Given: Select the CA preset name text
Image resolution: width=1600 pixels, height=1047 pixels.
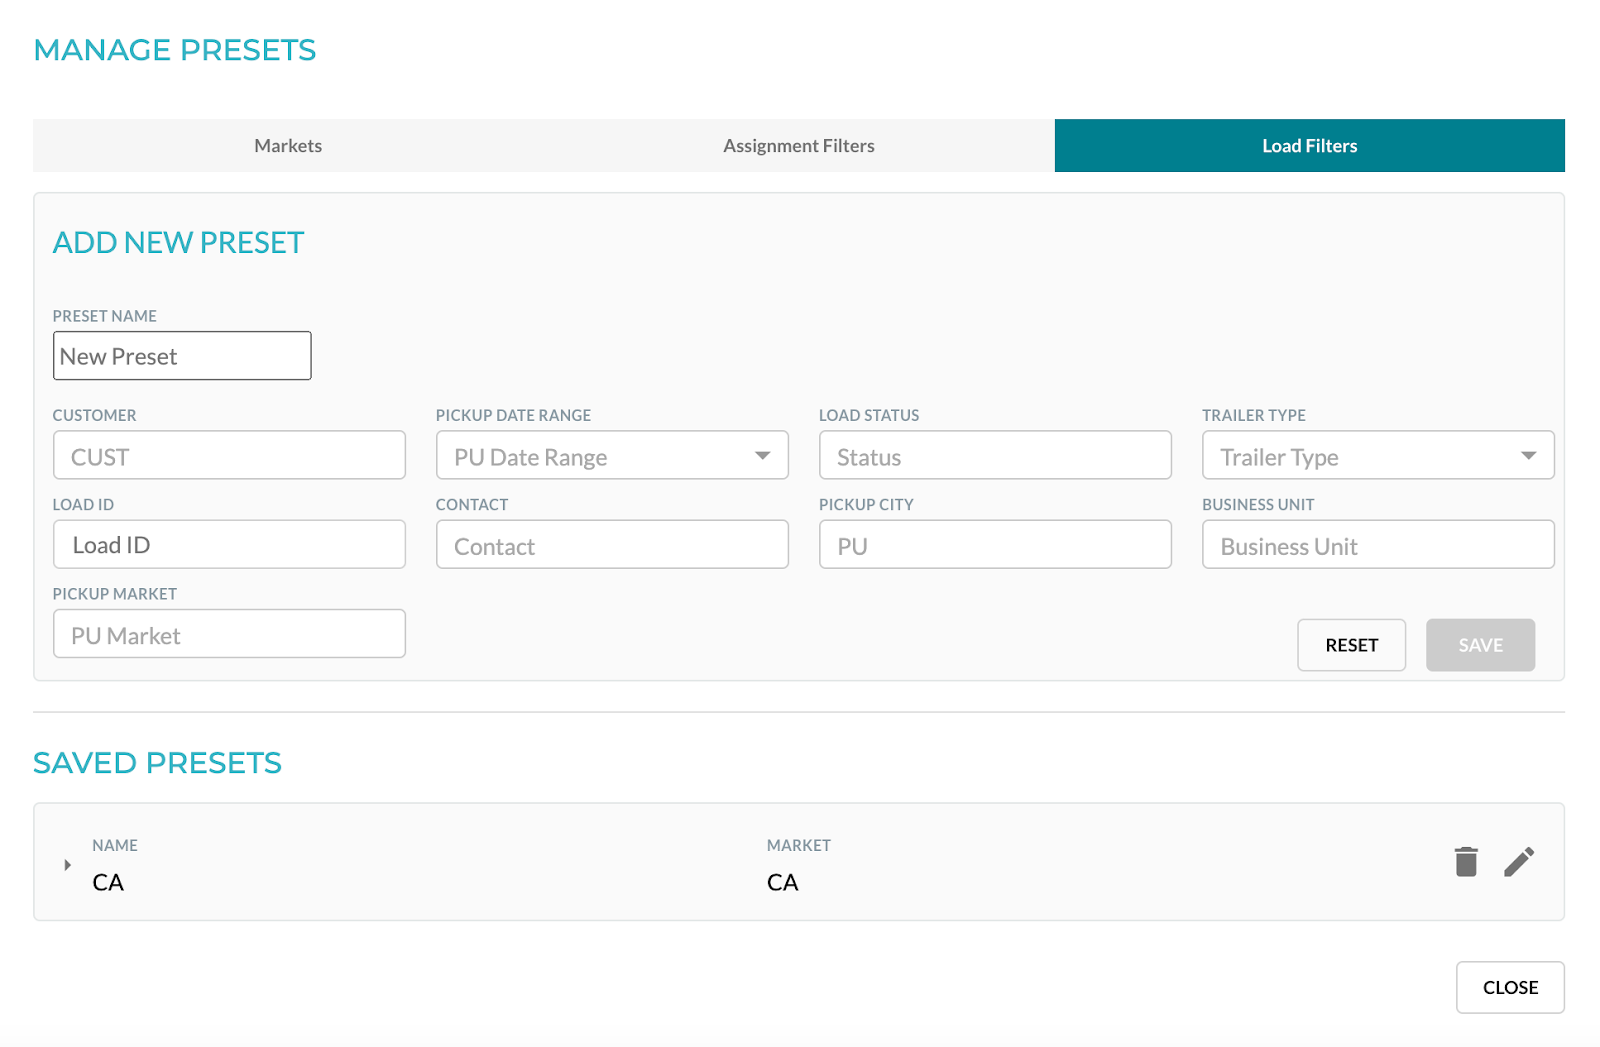Looking at the screenshot, I should tap(107, 882).
